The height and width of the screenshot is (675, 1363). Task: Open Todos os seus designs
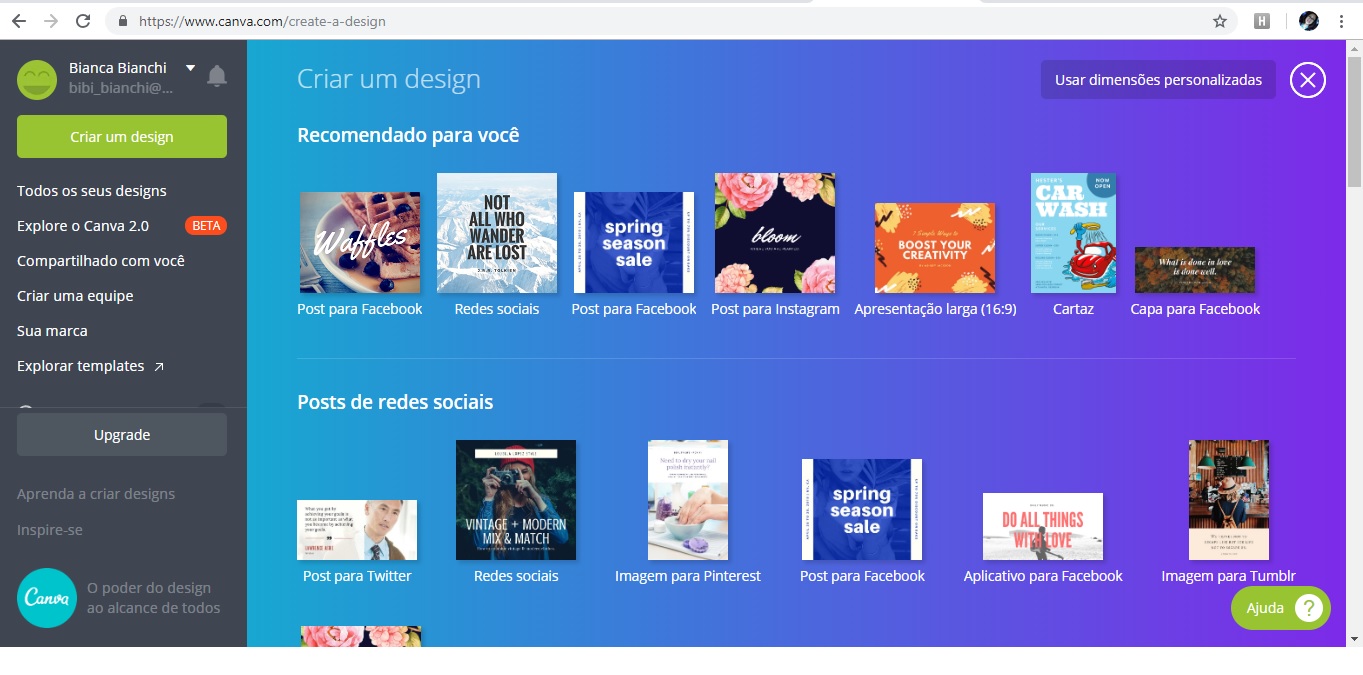92,191
